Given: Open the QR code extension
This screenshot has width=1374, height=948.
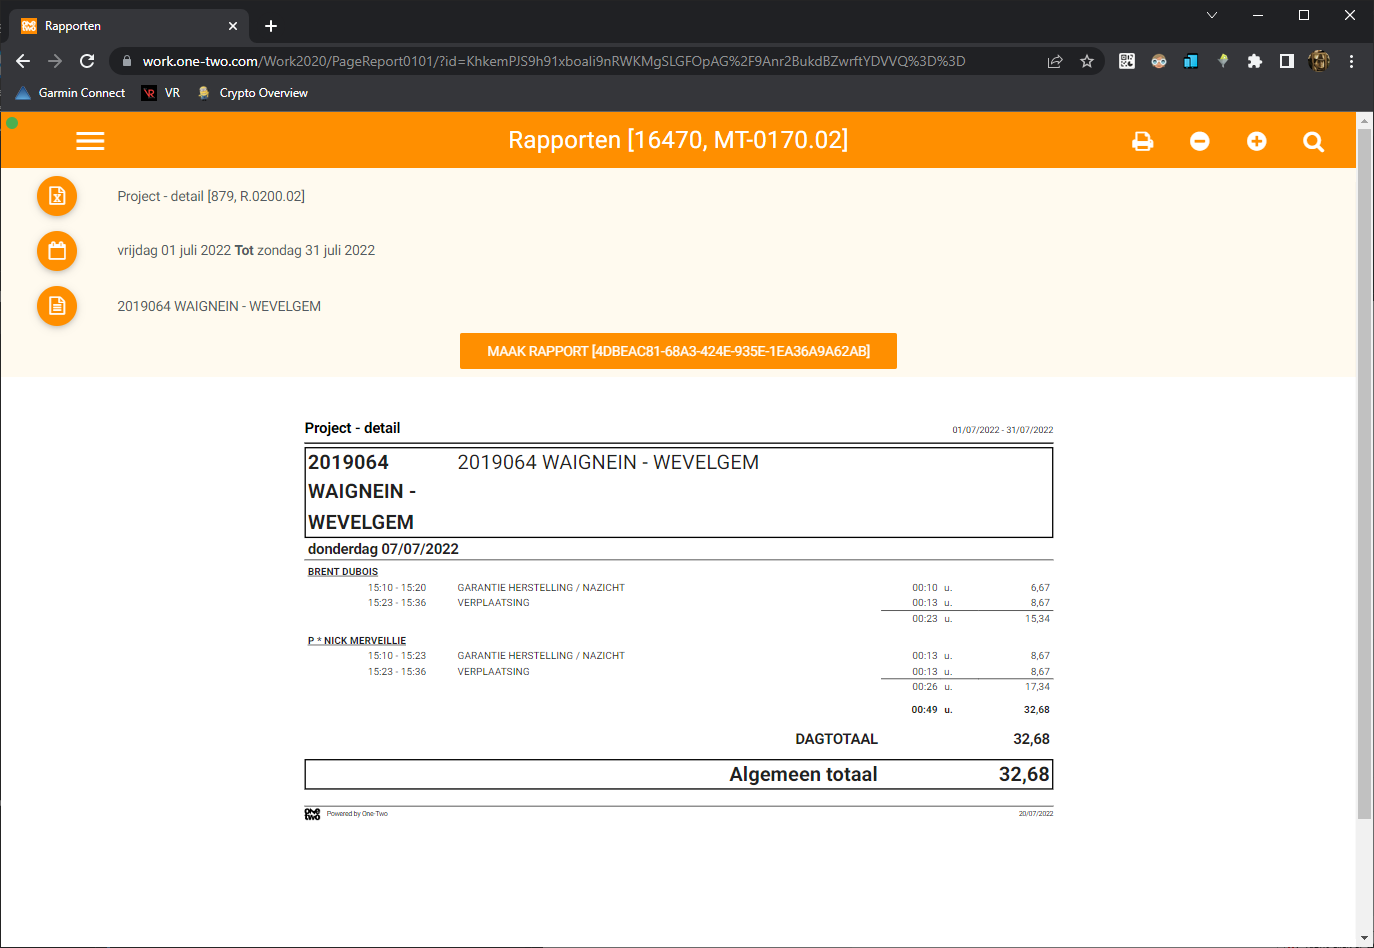Looking at the screenshot, I should pyautogui.click(x=1127, y=61).
